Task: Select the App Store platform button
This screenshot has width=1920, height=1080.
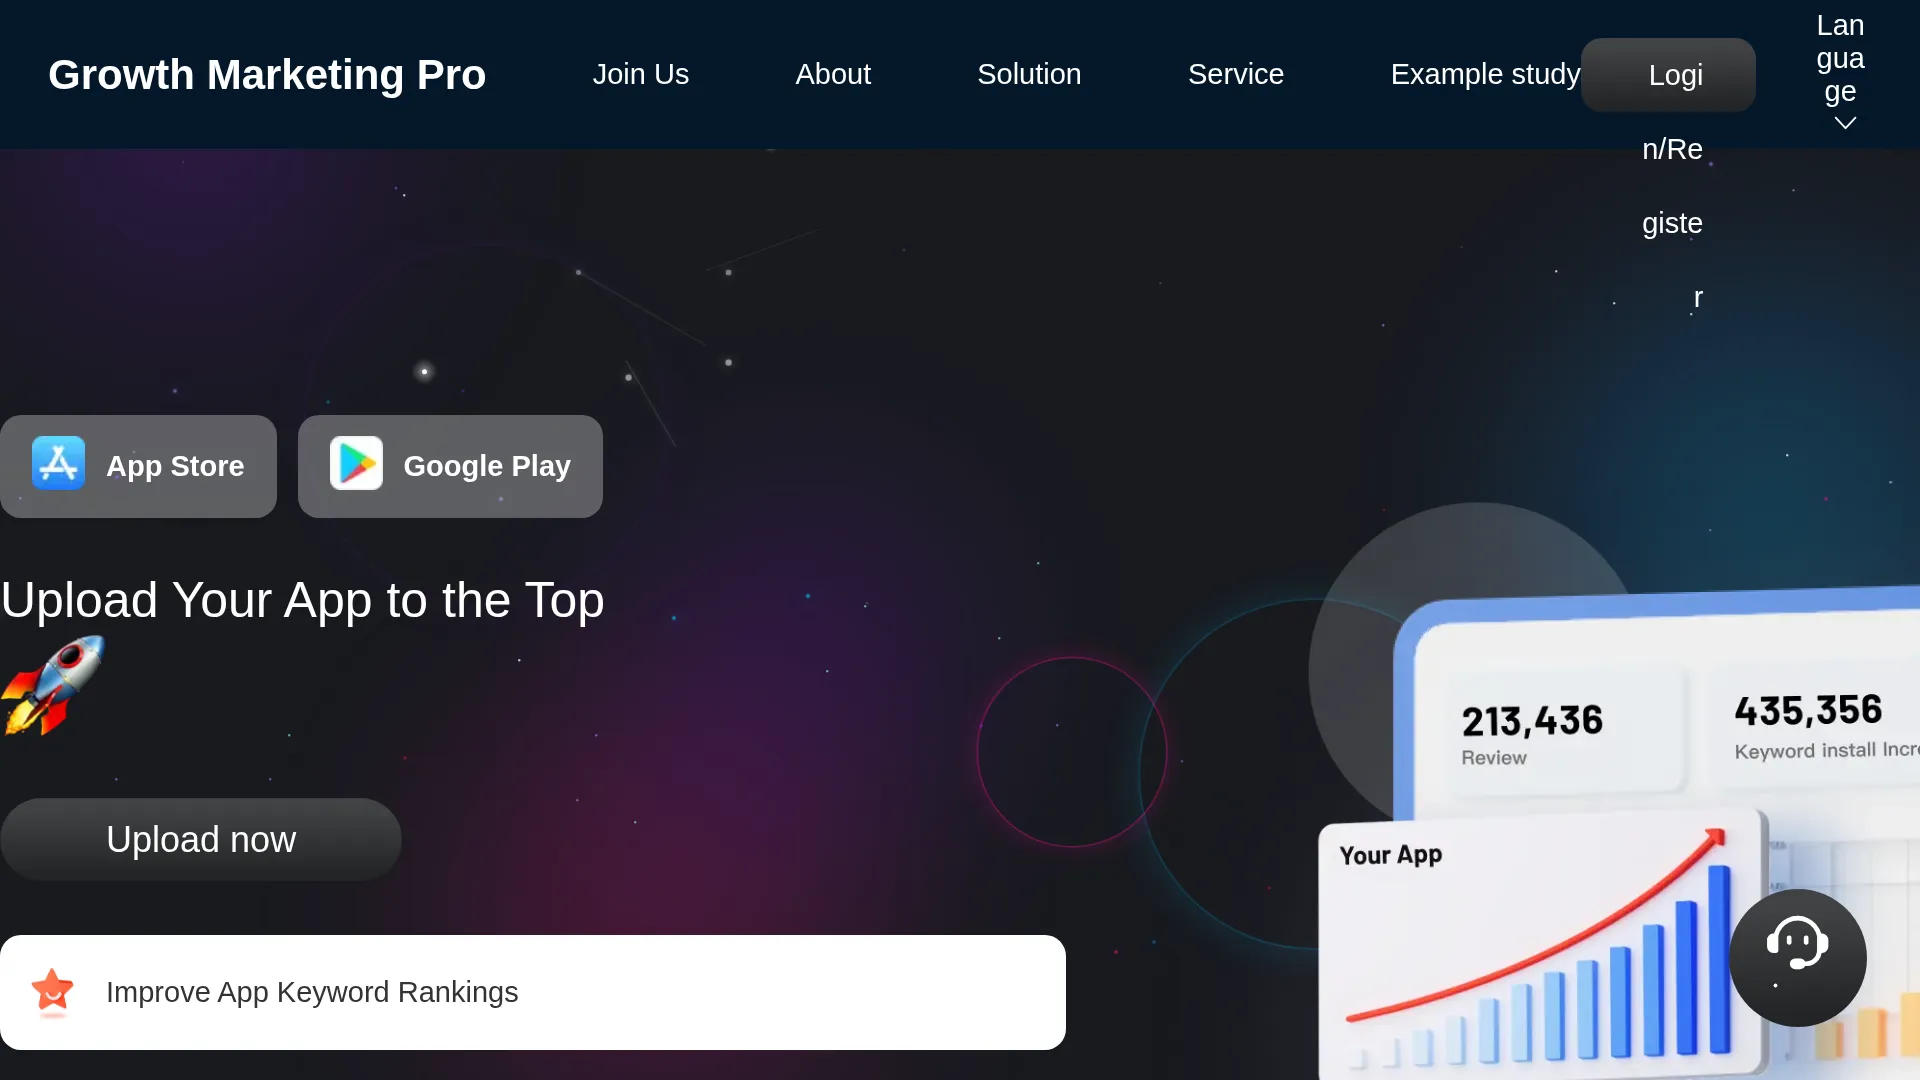Action: click(138, 466)
